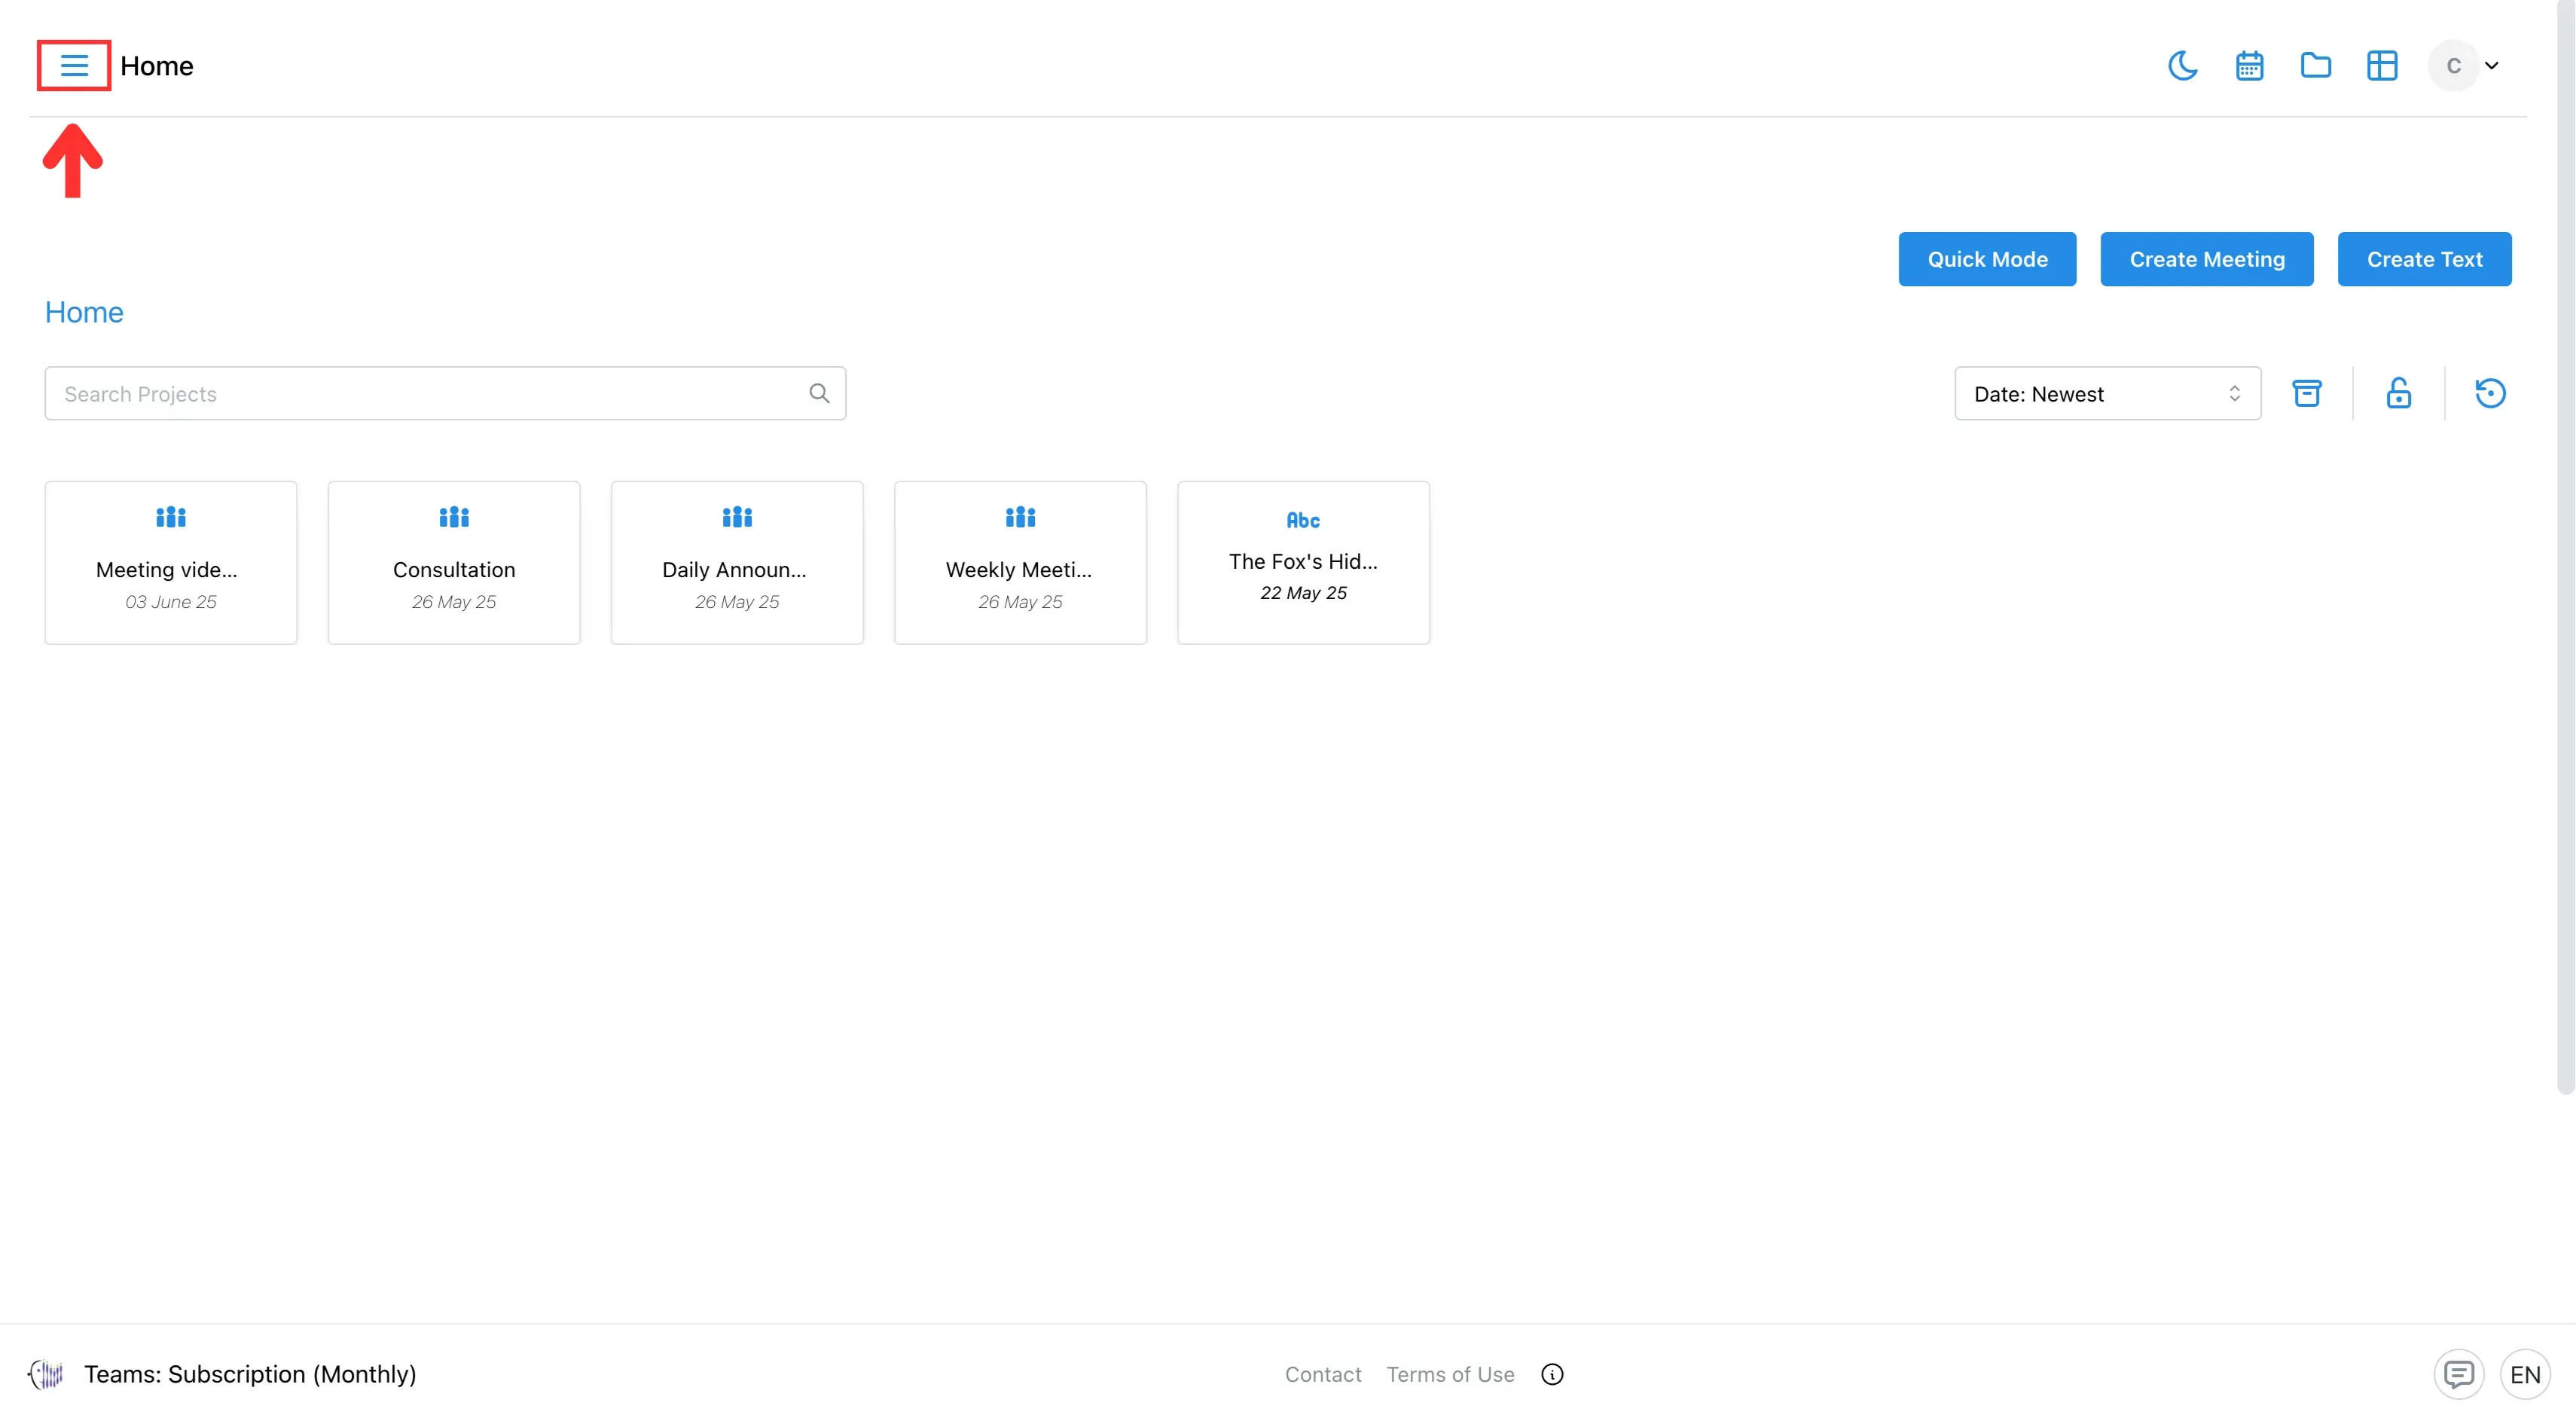Click the Quick Mode button
The image size is (2576, 1424).
click(1987, 259)
